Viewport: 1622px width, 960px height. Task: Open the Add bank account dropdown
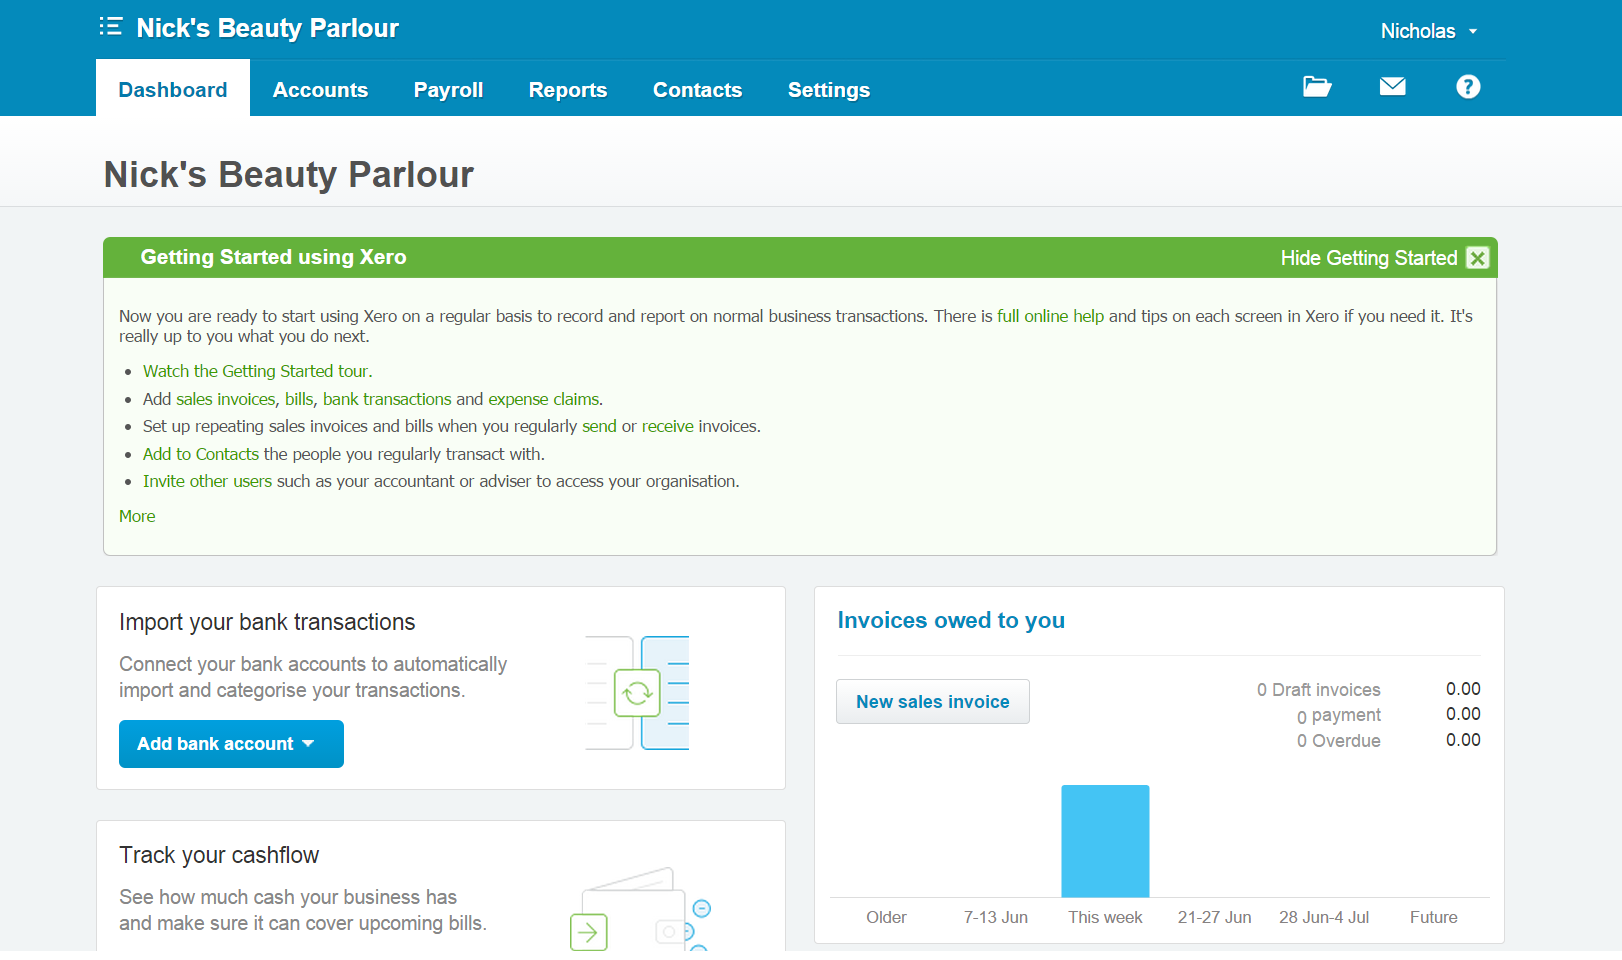[231, 744]
